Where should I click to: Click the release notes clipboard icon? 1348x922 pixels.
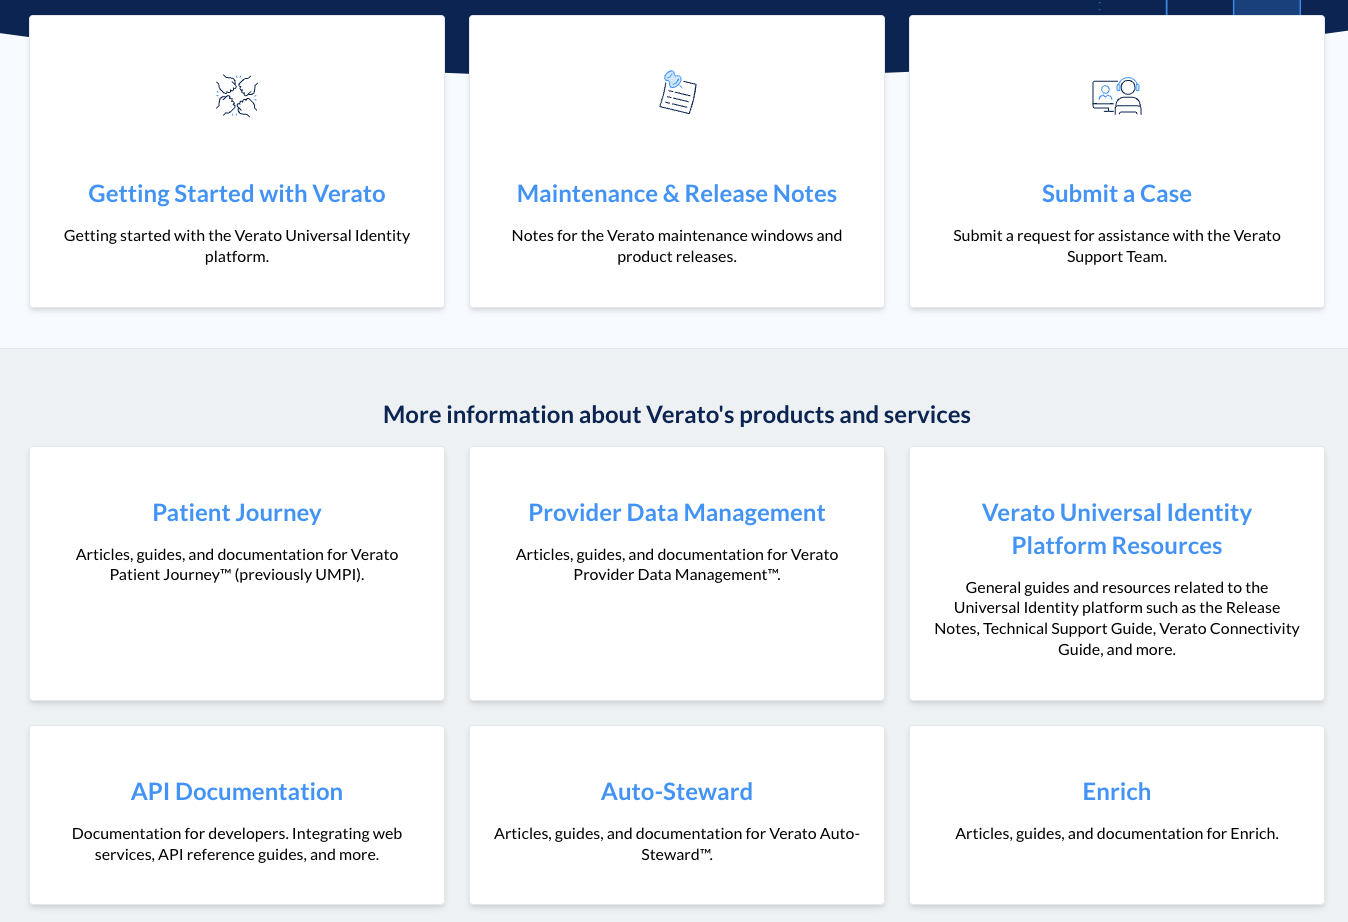(x=676, y=91)
